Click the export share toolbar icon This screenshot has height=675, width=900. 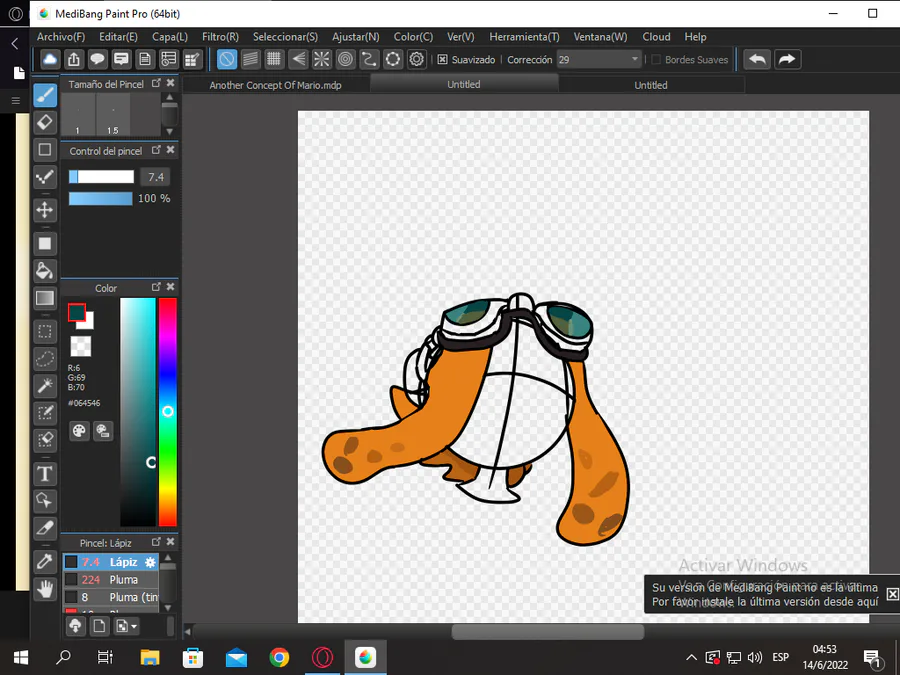point(73,59)
